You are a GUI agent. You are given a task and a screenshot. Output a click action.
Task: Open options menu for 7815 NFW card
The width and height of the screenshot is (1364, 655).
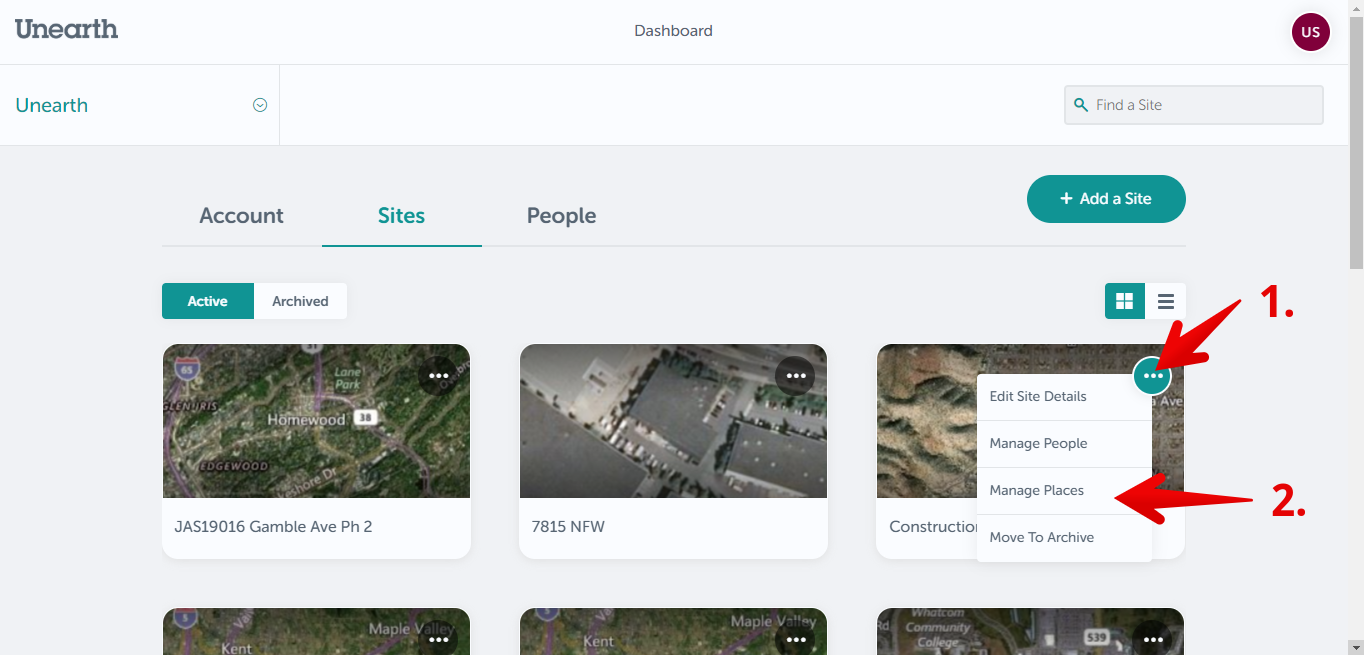pyautogui.click(x=795, y=376)
